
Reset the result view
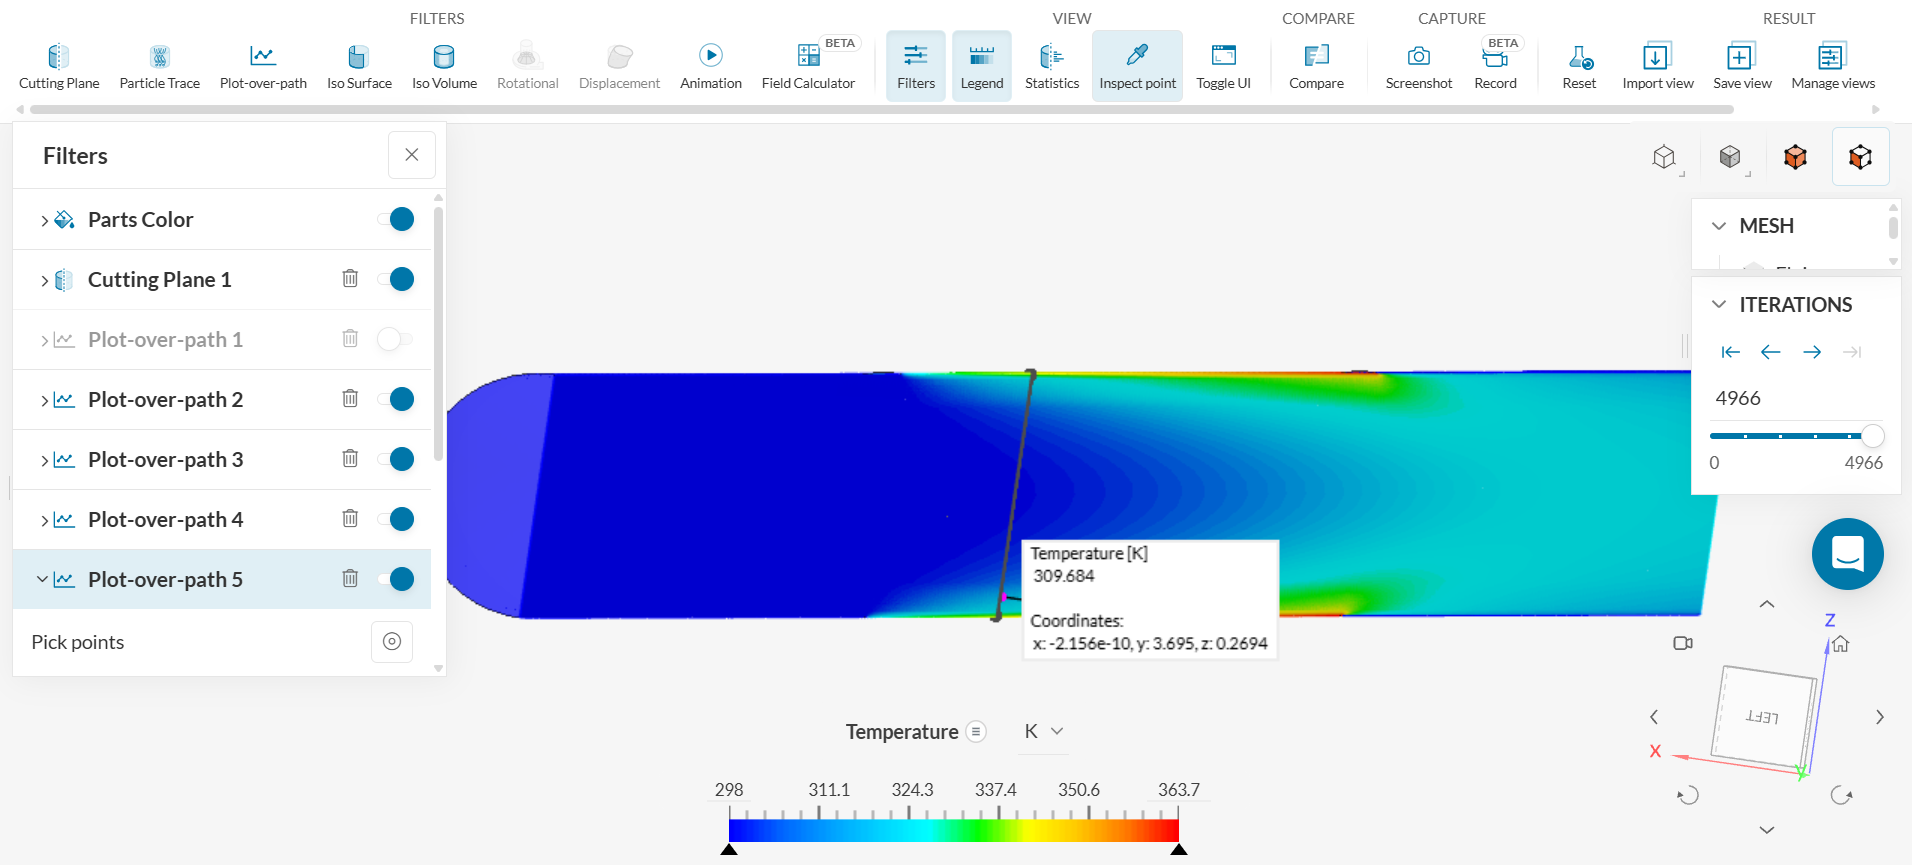coord(1579,66)
